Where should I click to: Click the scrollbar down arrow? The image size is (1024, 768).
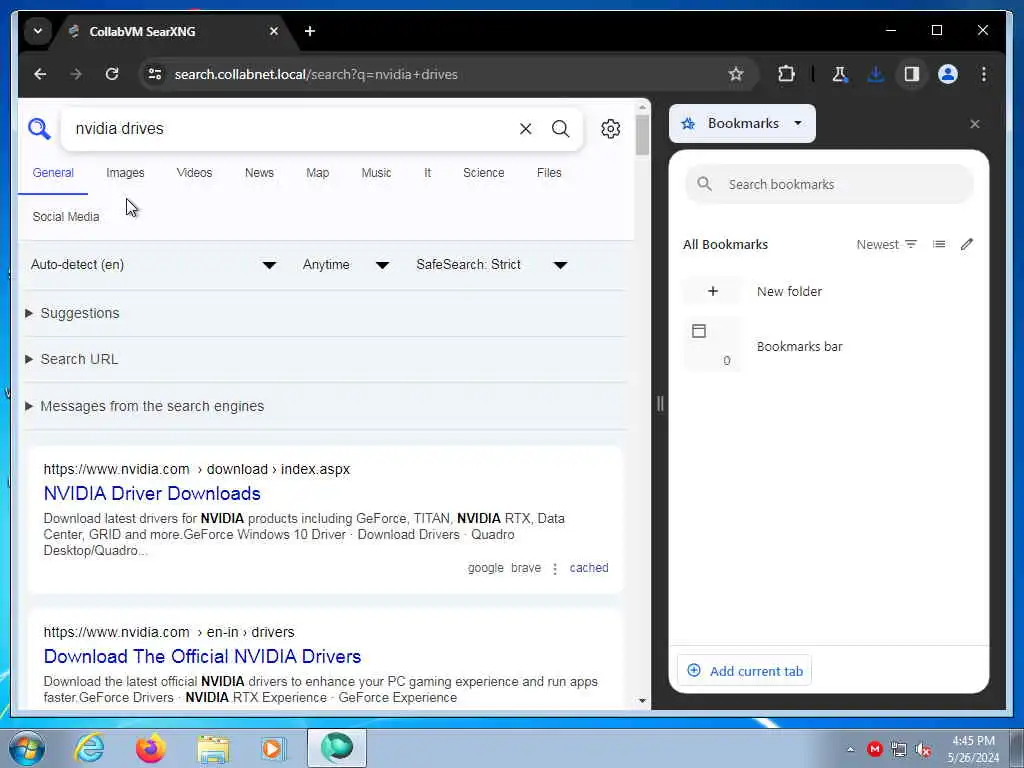coord(642,701)
